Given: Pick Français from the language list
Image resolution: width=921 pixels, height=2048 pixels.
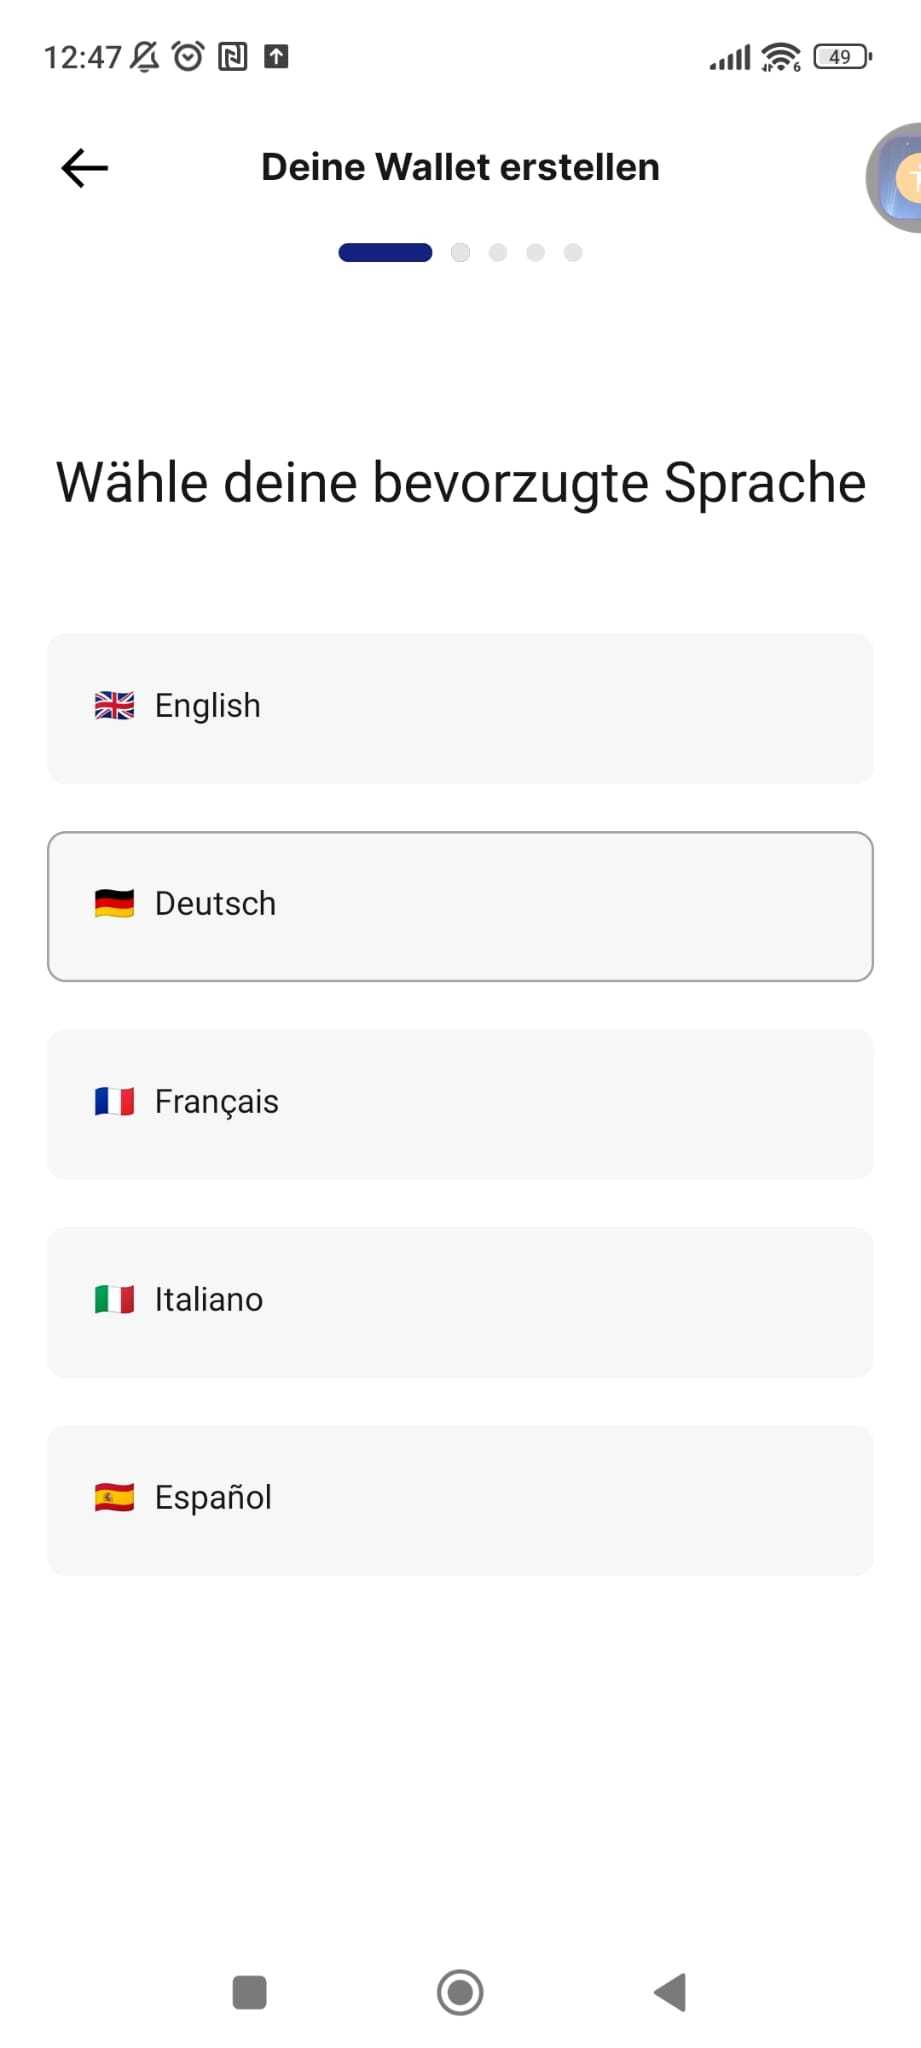Looking at the screenshot, I should pyautogui.click(x=460, y=1104).
